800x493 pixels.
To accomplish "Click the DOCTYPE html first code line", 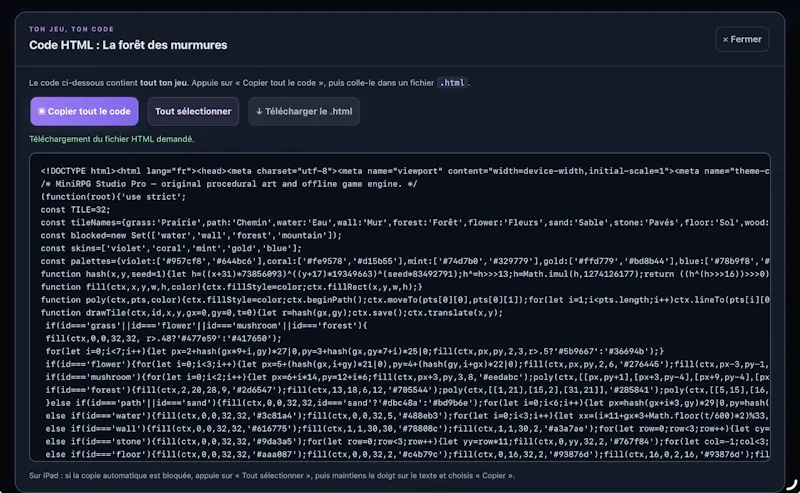I will click(405, 171).
